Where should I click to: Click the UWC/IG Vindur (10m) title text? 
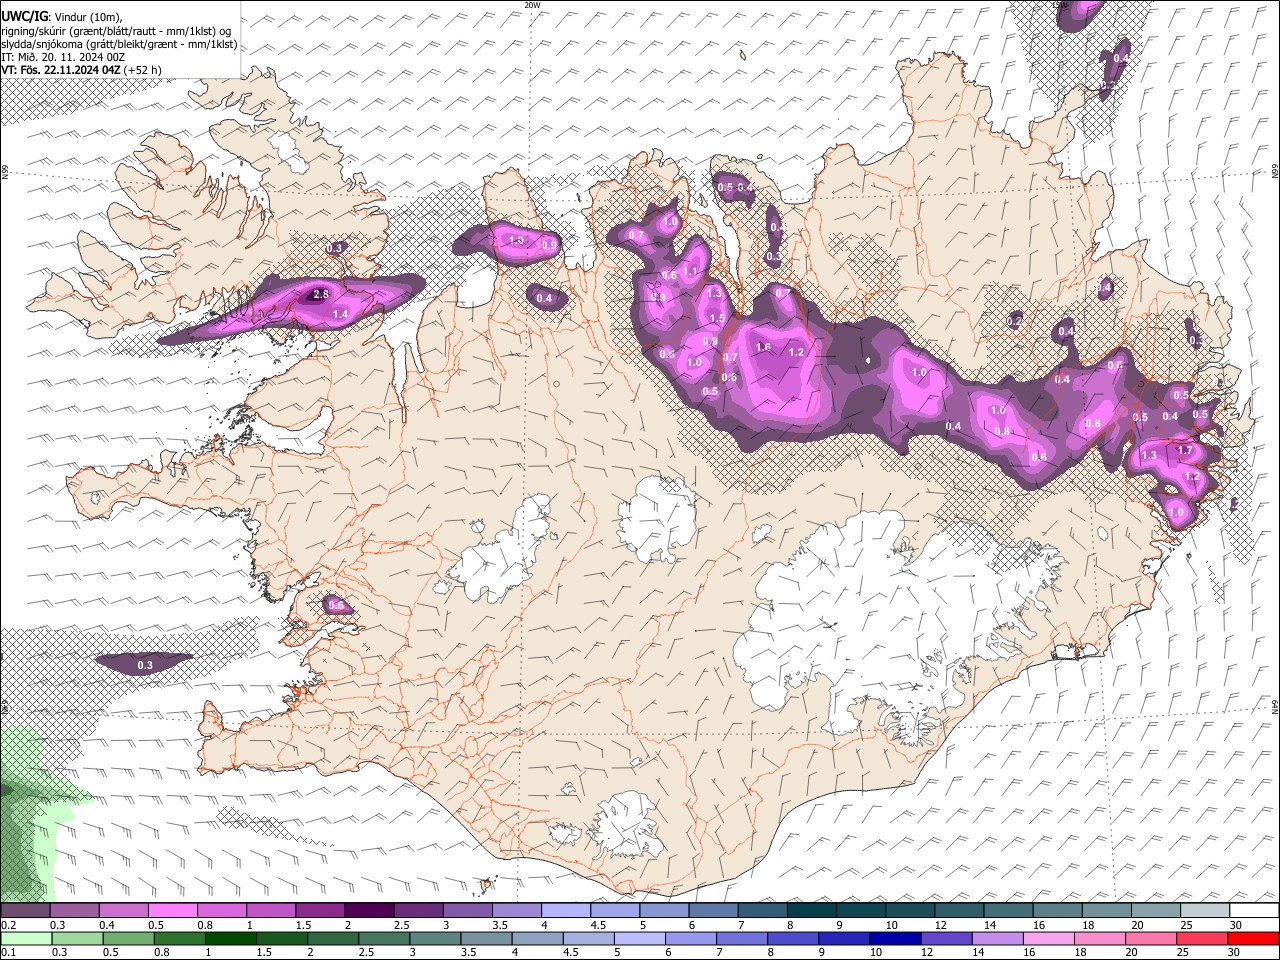61,17
